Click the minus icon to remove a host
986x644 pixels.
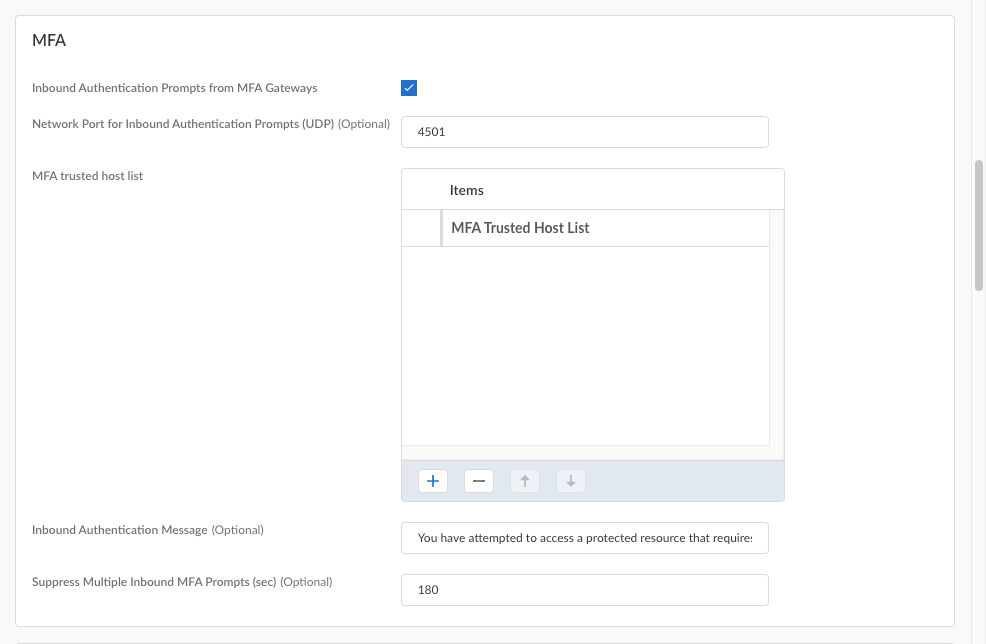(478, 481)
